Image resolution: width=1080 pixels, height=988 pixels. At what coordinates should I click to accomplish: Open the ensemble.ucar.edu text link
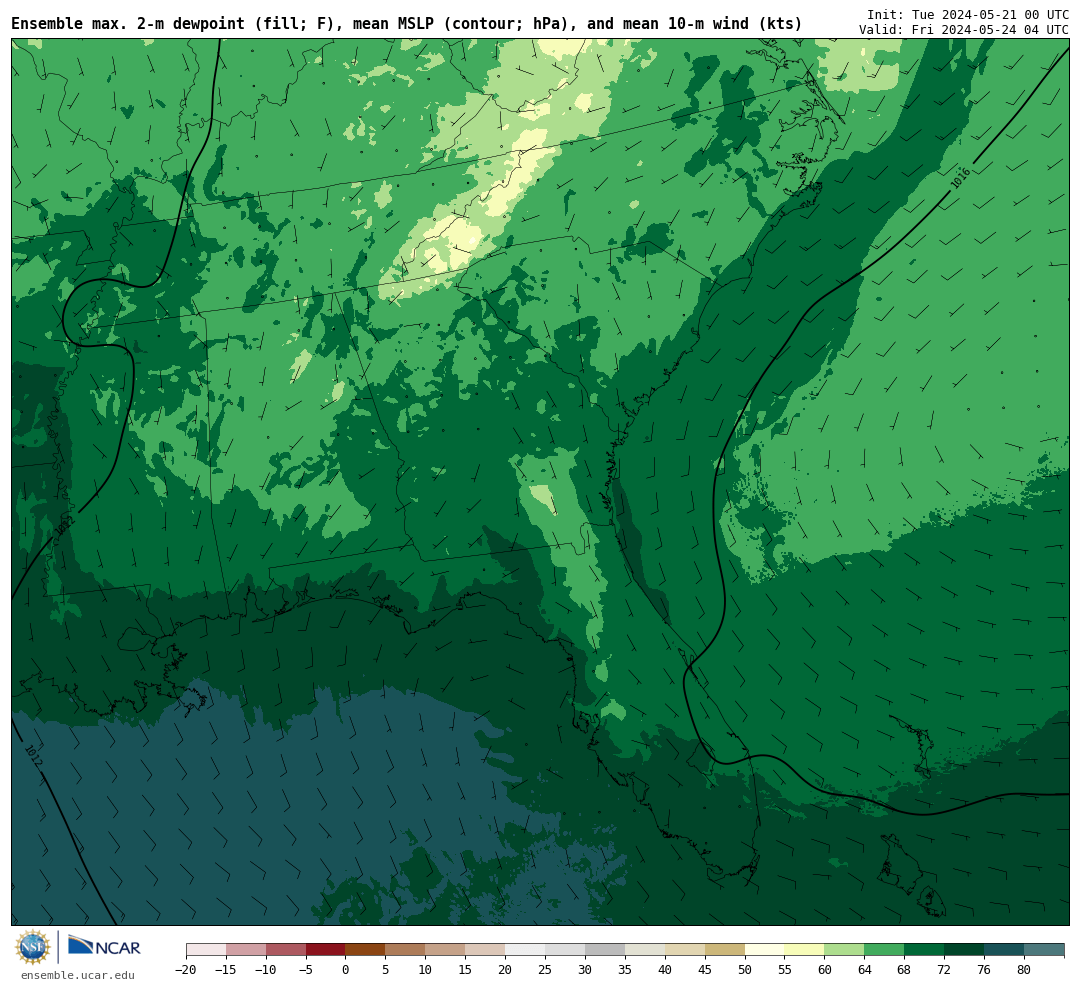pos(78,976)
